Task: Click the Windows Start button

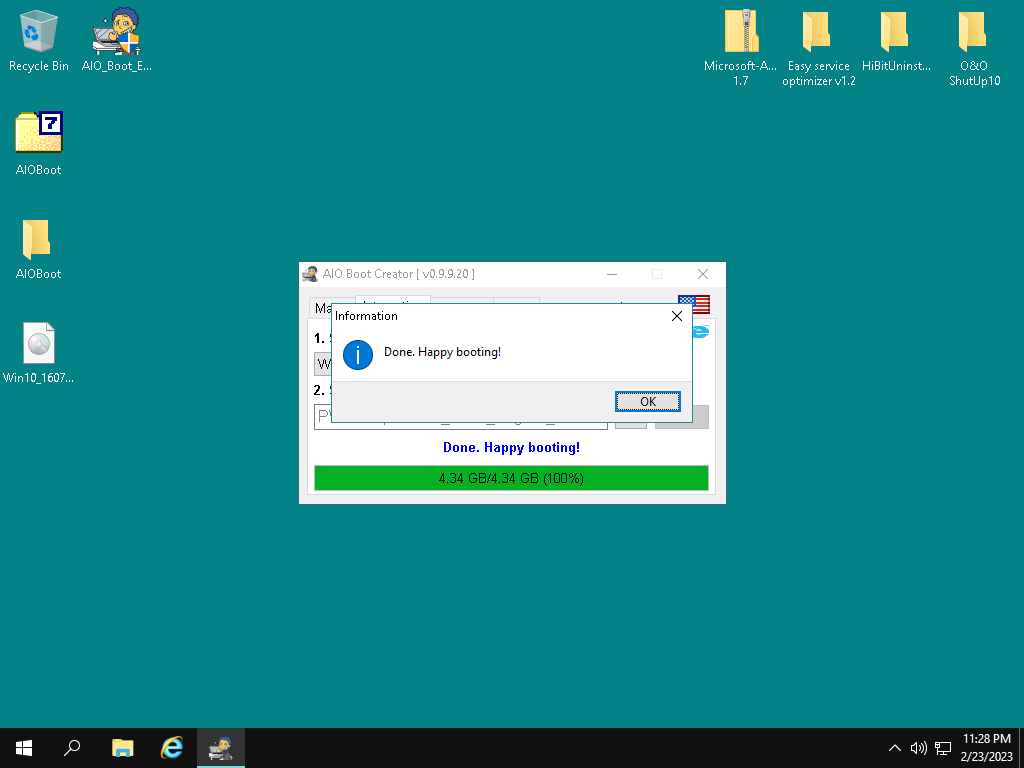Action: 23,747
